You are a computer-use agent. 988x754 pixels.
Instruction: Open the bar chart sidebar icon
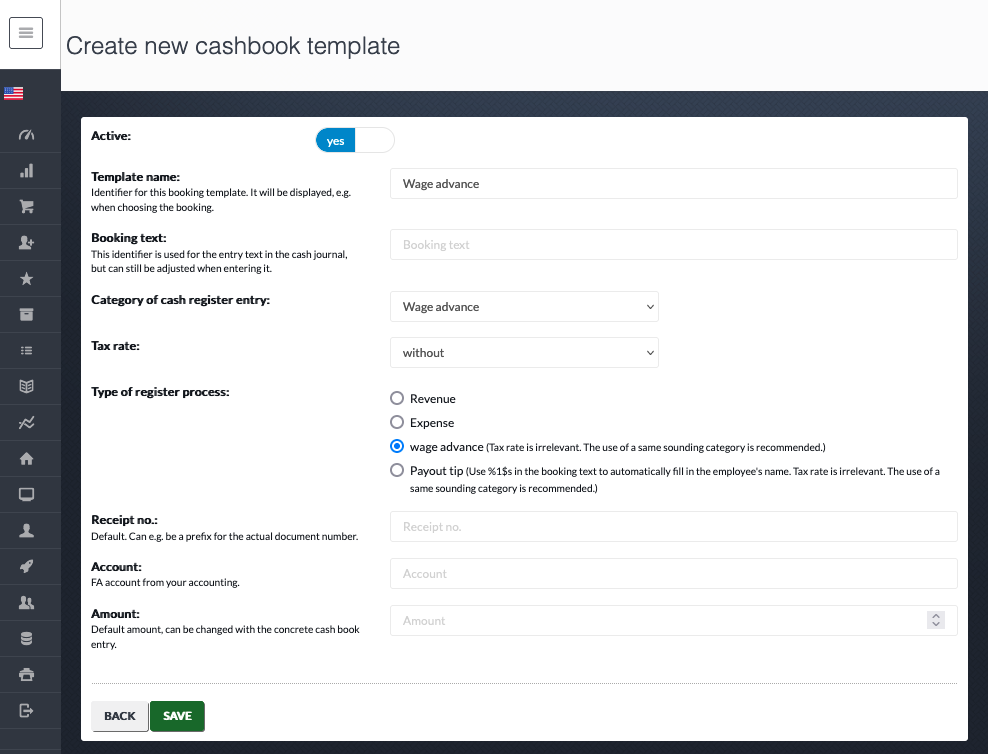26,171
